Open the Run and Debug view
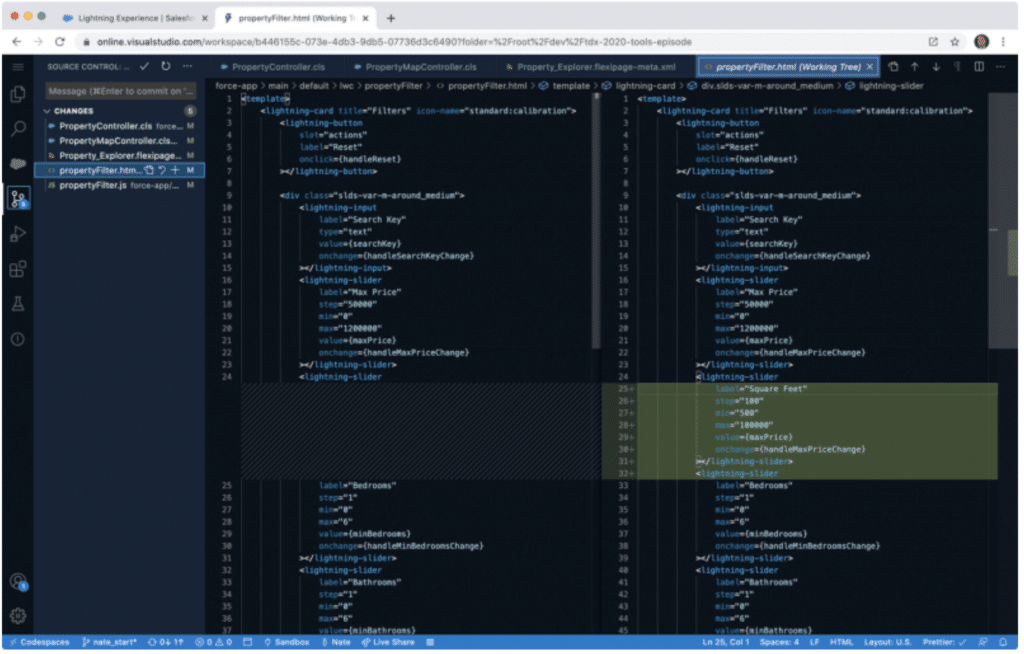 tap(18, 234)
